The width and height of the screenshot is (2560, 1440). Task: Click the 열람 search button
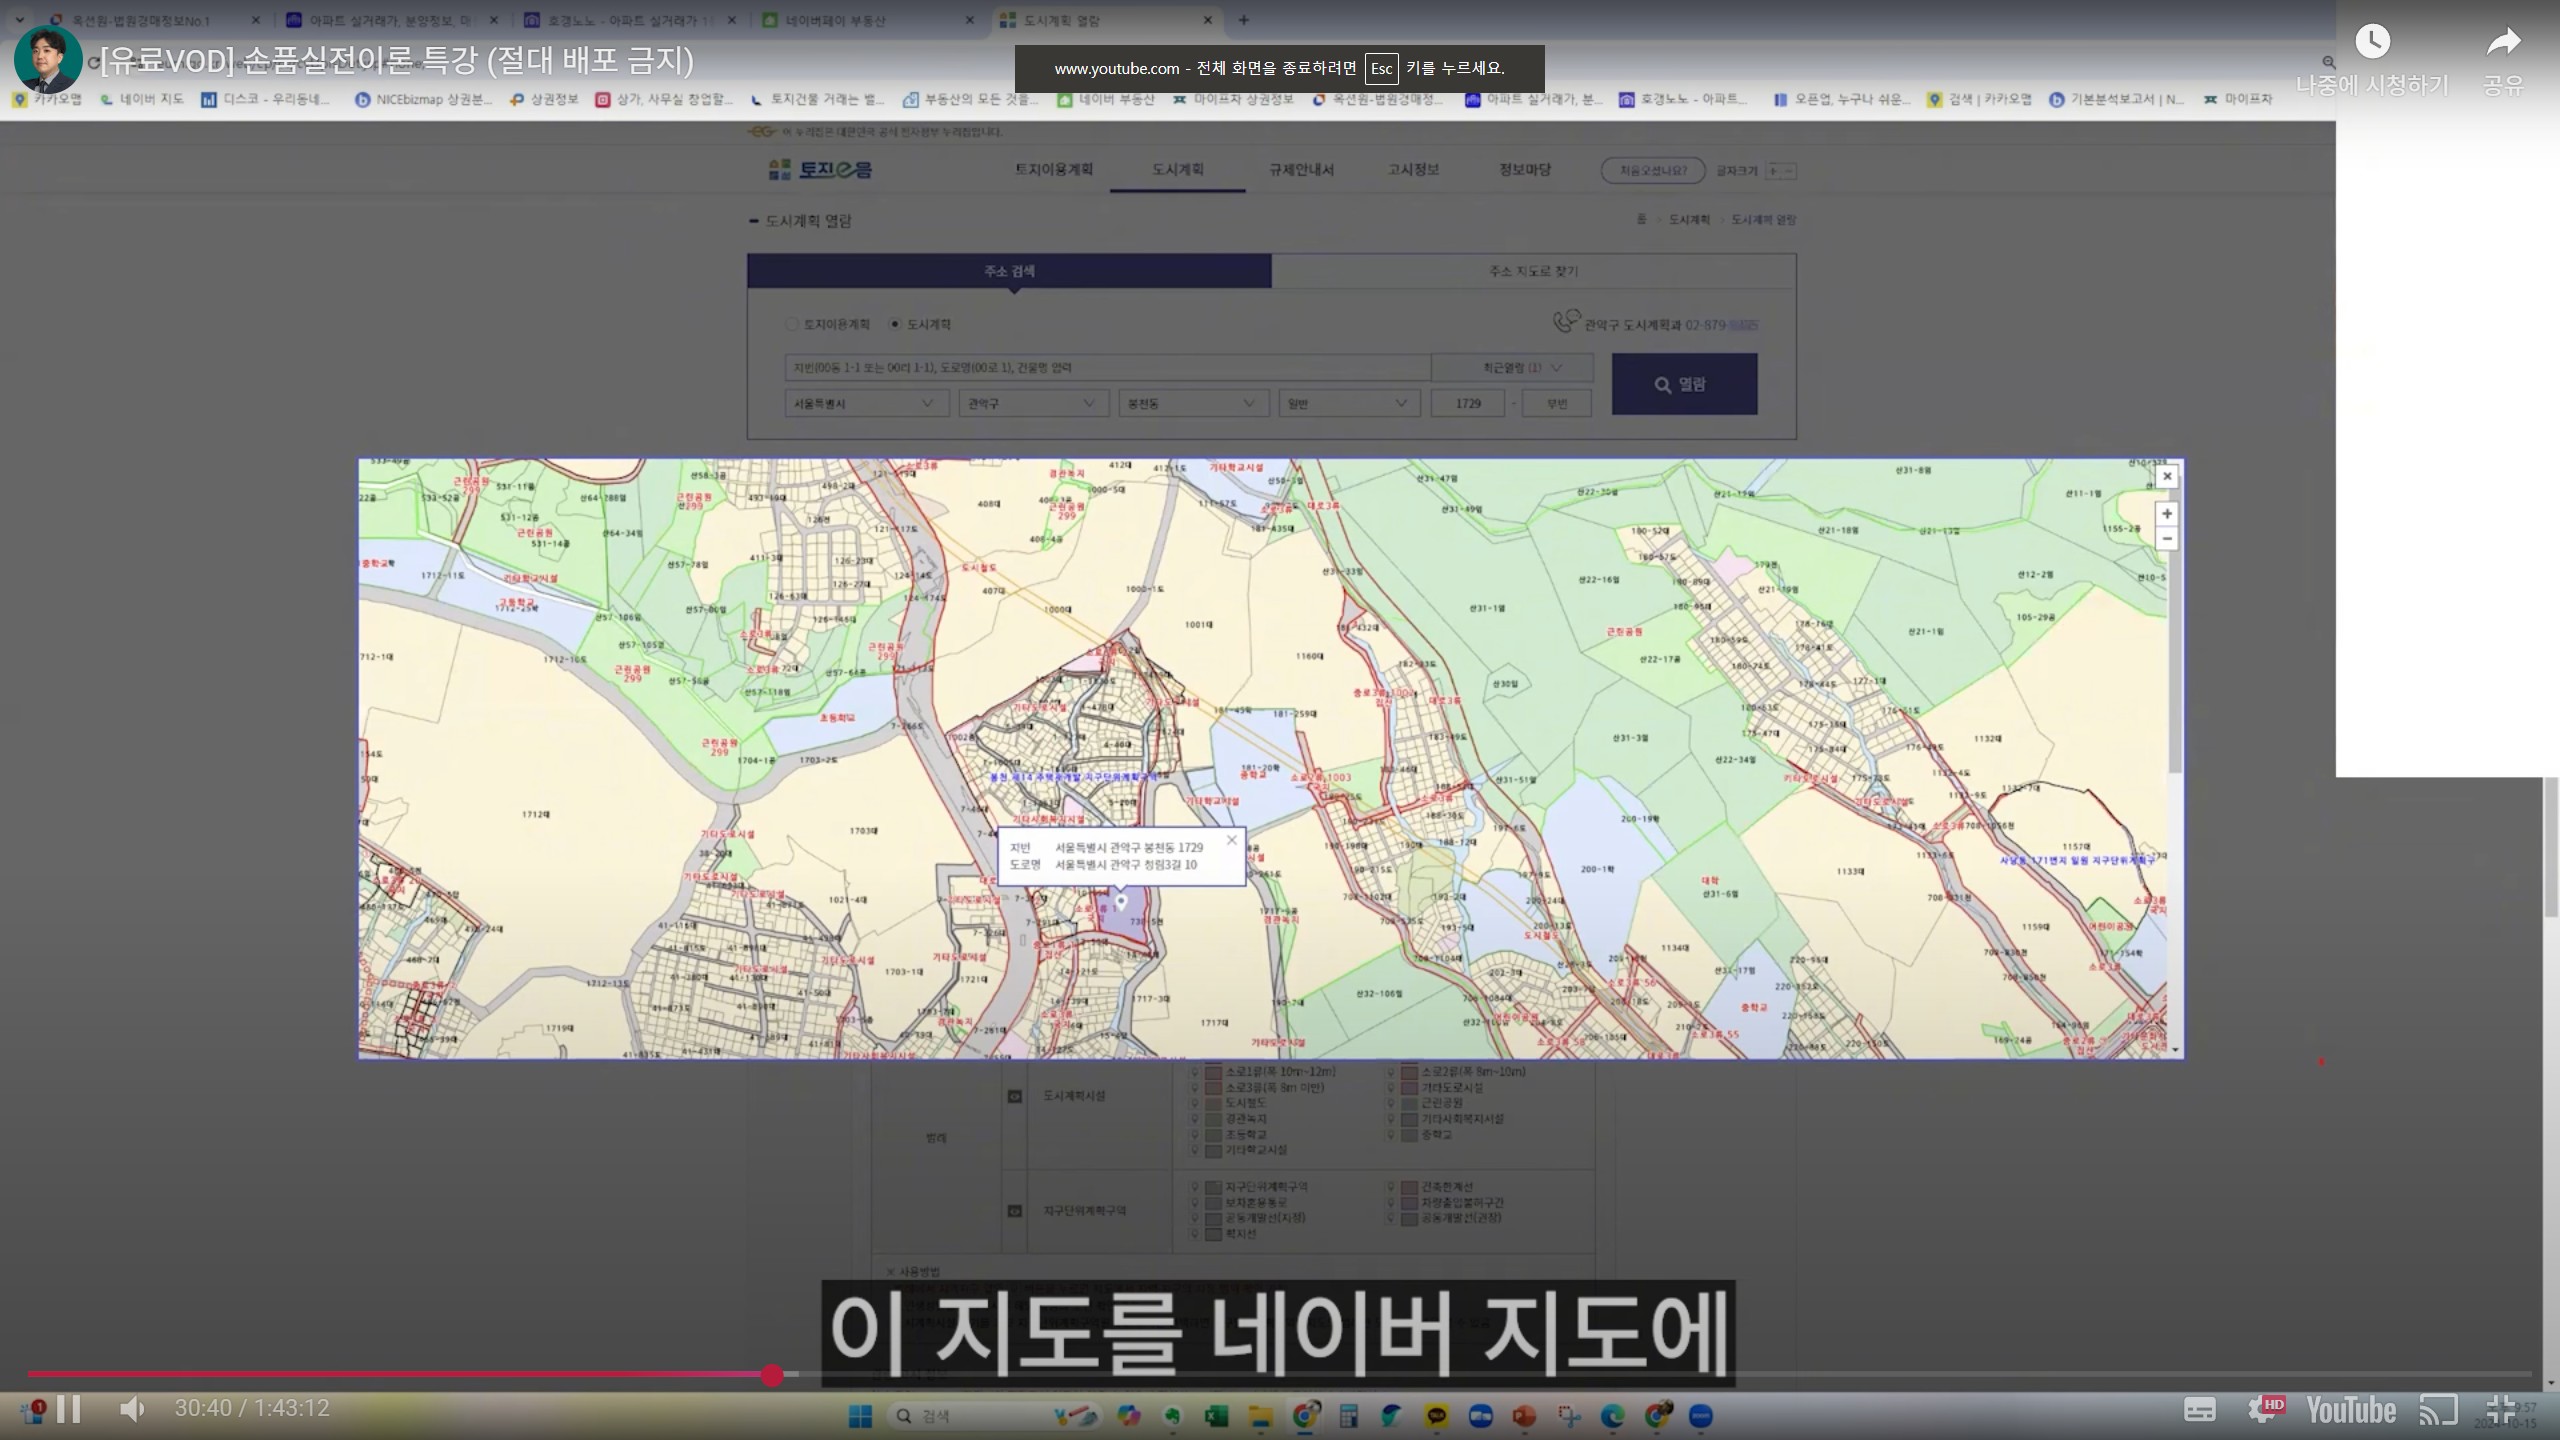tap(1684, 384)
